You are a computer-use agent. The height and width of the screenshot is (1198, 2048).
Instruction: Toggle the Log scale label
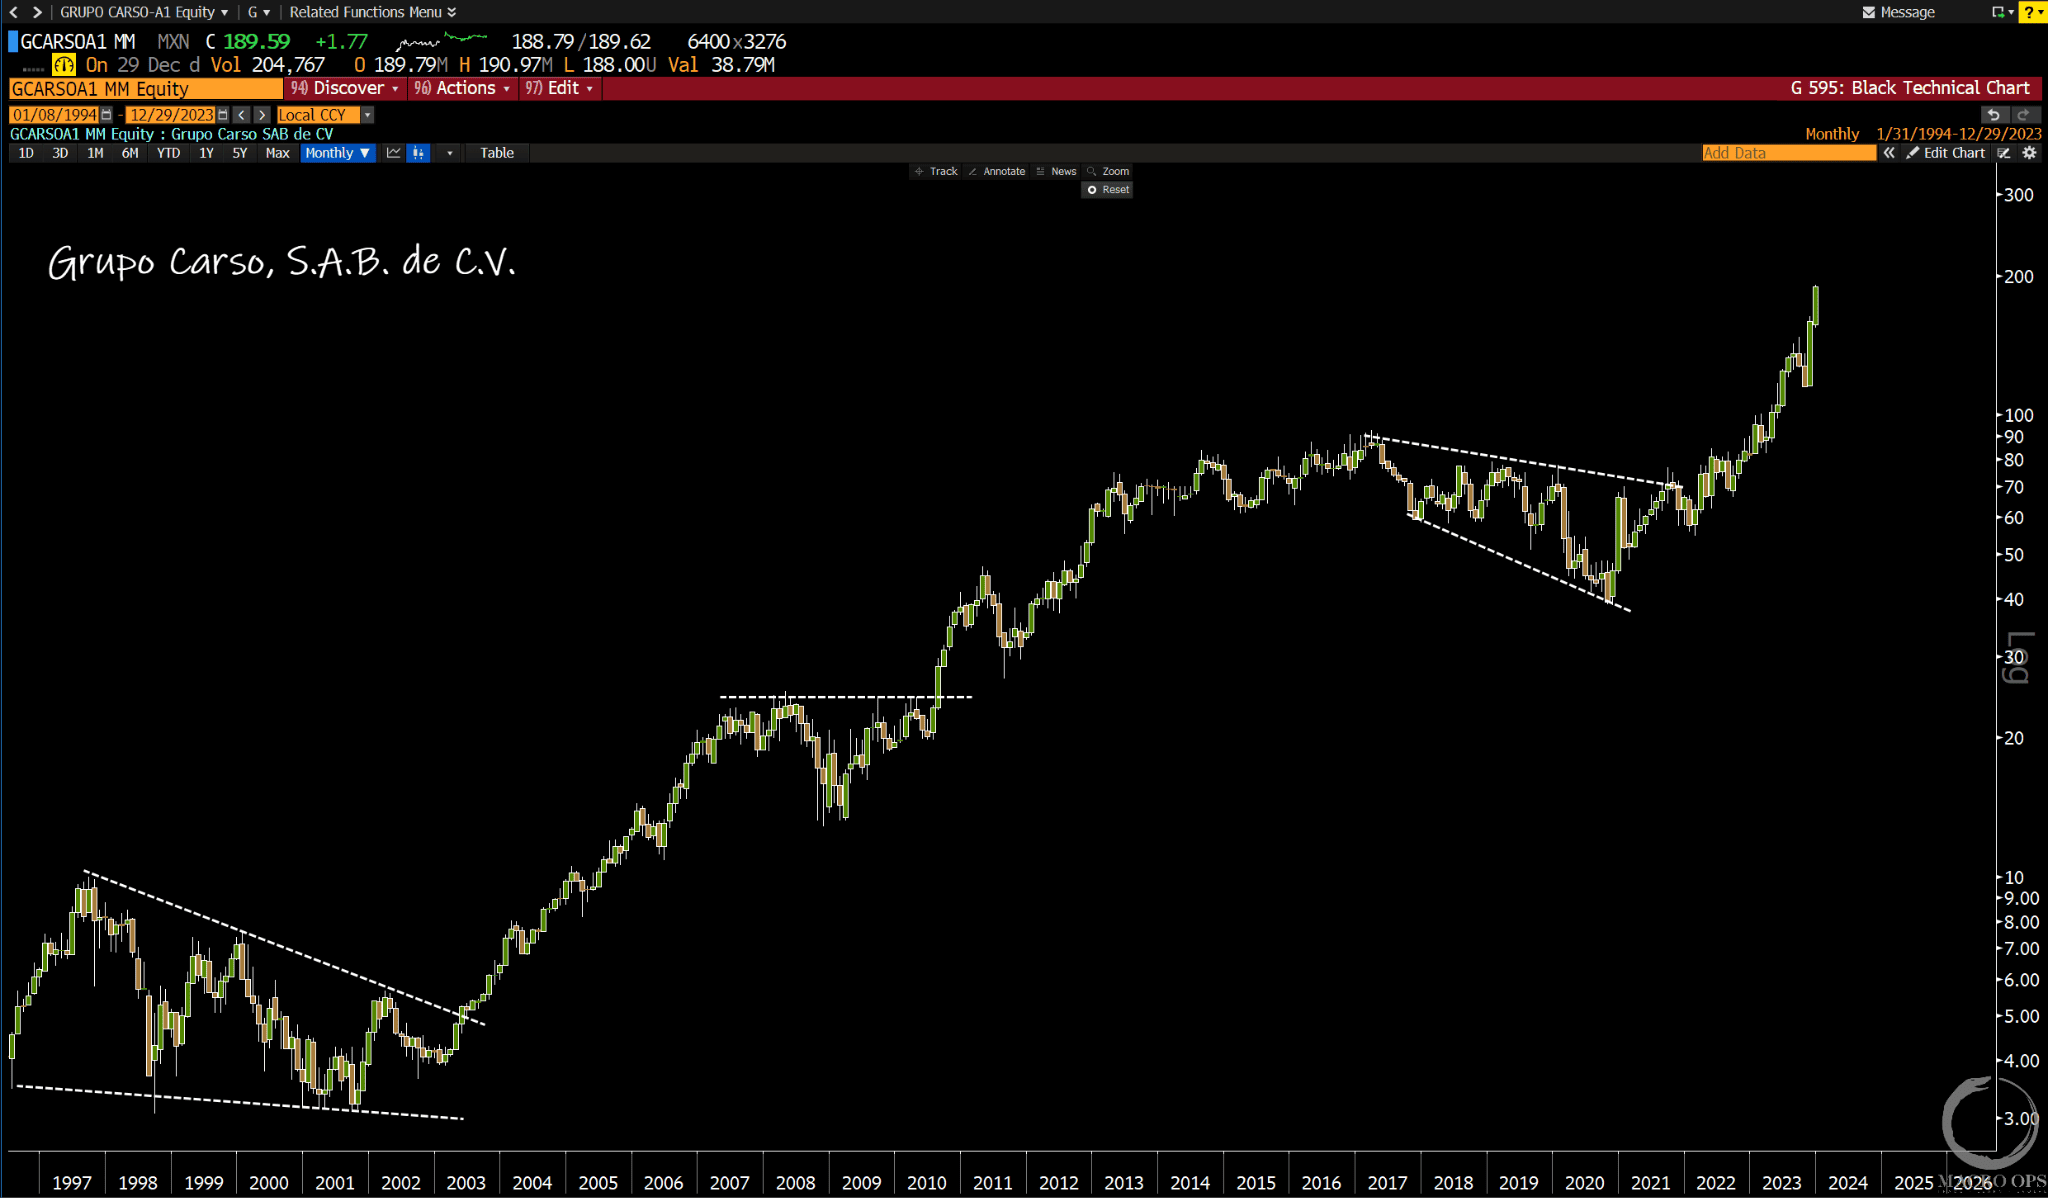click(x=2018, y=657)
